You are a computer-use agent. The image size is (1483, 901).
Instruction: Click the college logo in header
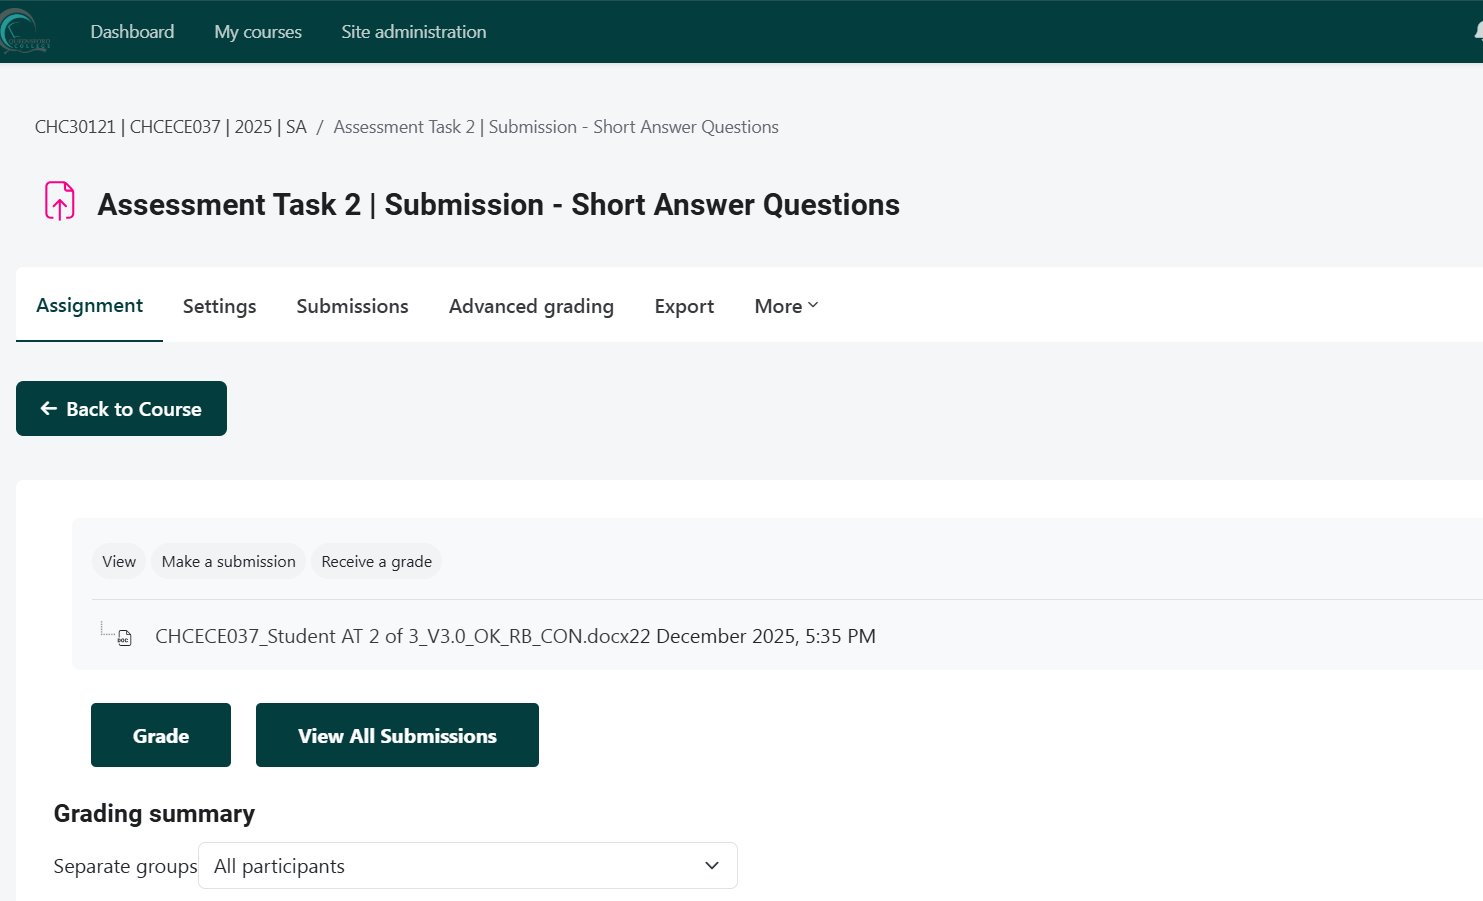[x=24, y=32]
